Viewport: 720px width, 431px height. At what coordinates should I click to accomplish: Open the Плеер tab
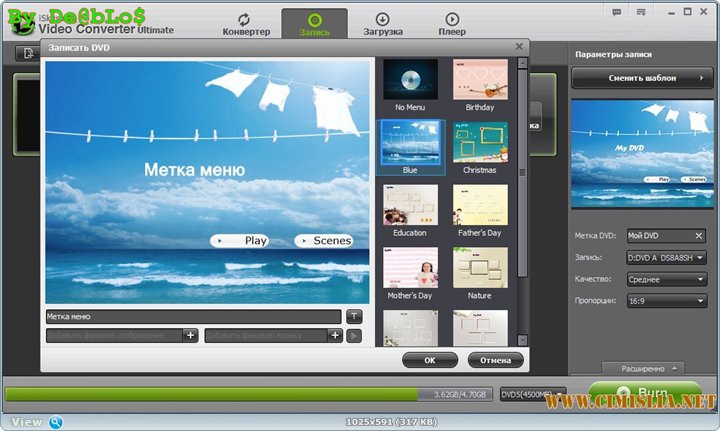pos(452,24)
